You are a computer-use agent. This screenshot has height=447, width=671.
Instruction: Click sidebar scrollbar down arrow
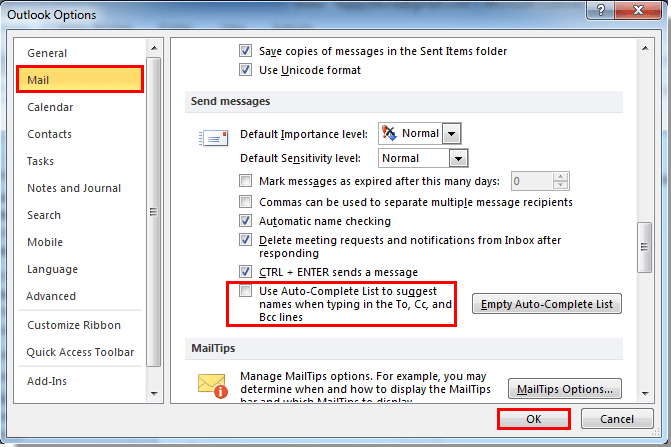[154, 394]
